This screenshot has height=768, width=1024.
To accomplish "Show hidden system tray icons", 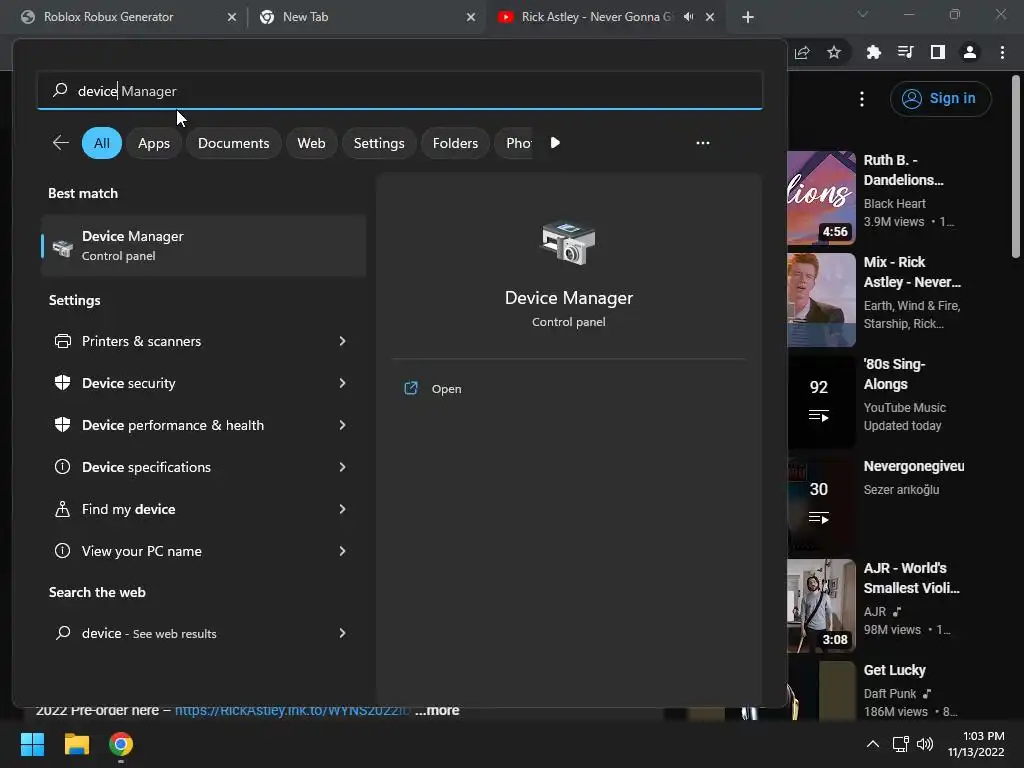I will click(872, 744).
